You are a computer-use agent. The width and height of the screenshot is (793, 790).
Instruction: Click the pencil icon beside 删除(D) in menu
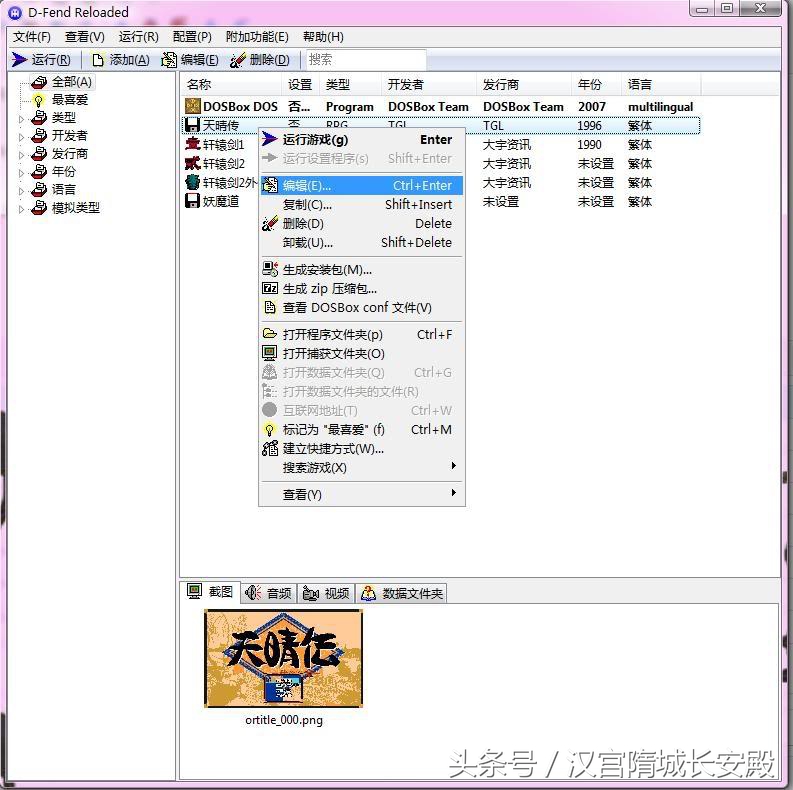(270, 223)
